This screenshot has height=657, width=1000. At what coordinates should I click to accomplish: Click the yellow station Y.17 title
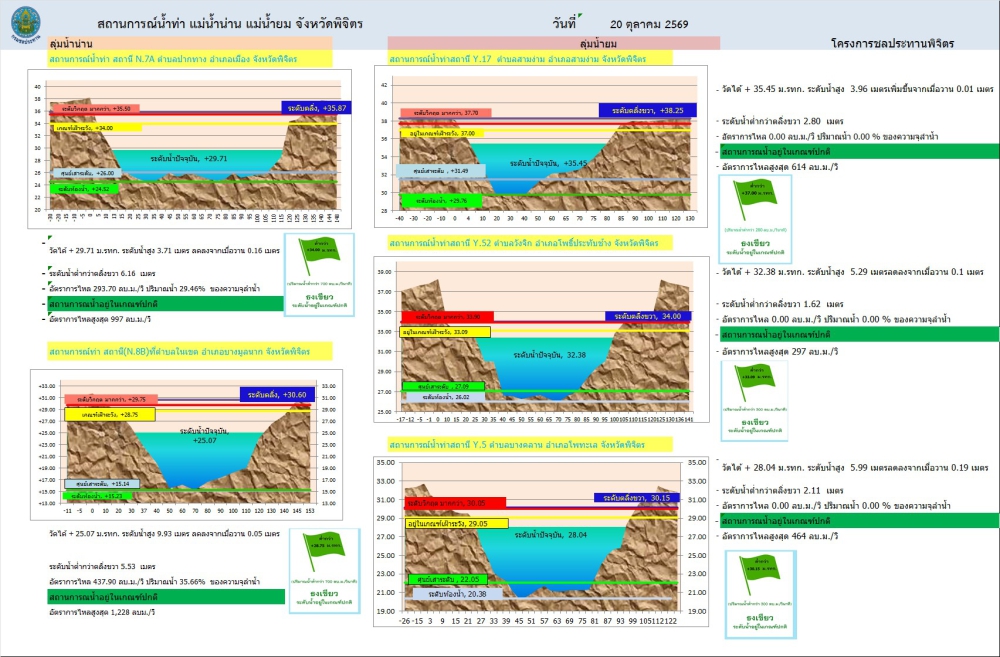coord(530,59)
